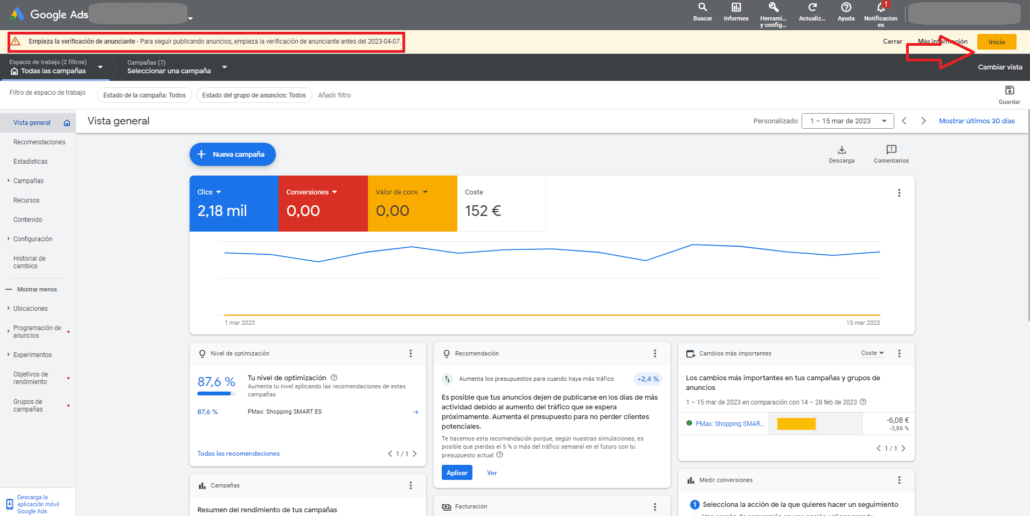Click the Ayuda help icon
The width and height of the screenshot is (1030, 516).
[846, 8]
